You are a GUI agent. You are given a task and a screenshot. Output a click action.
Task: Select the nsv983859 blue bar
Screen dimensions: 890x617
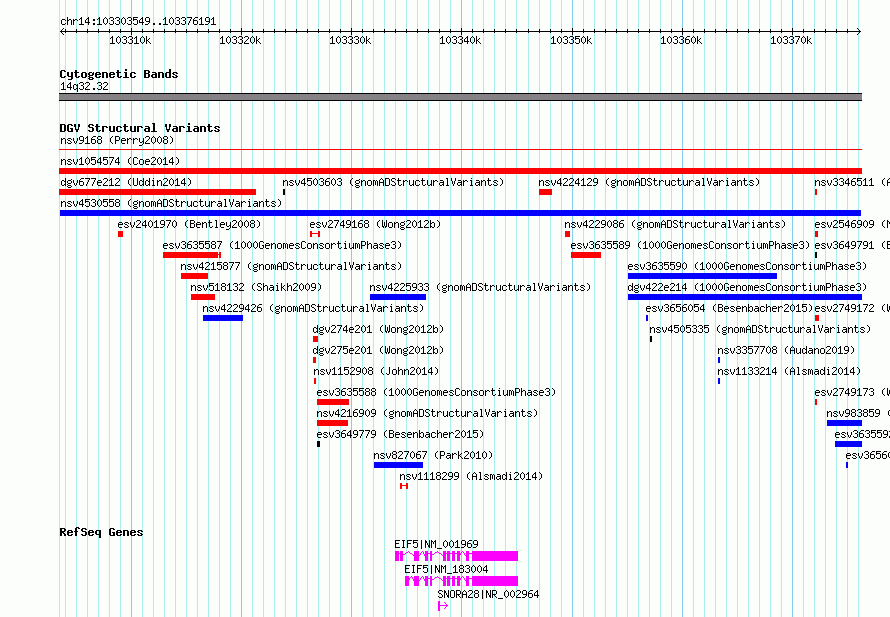coord(845,423)
